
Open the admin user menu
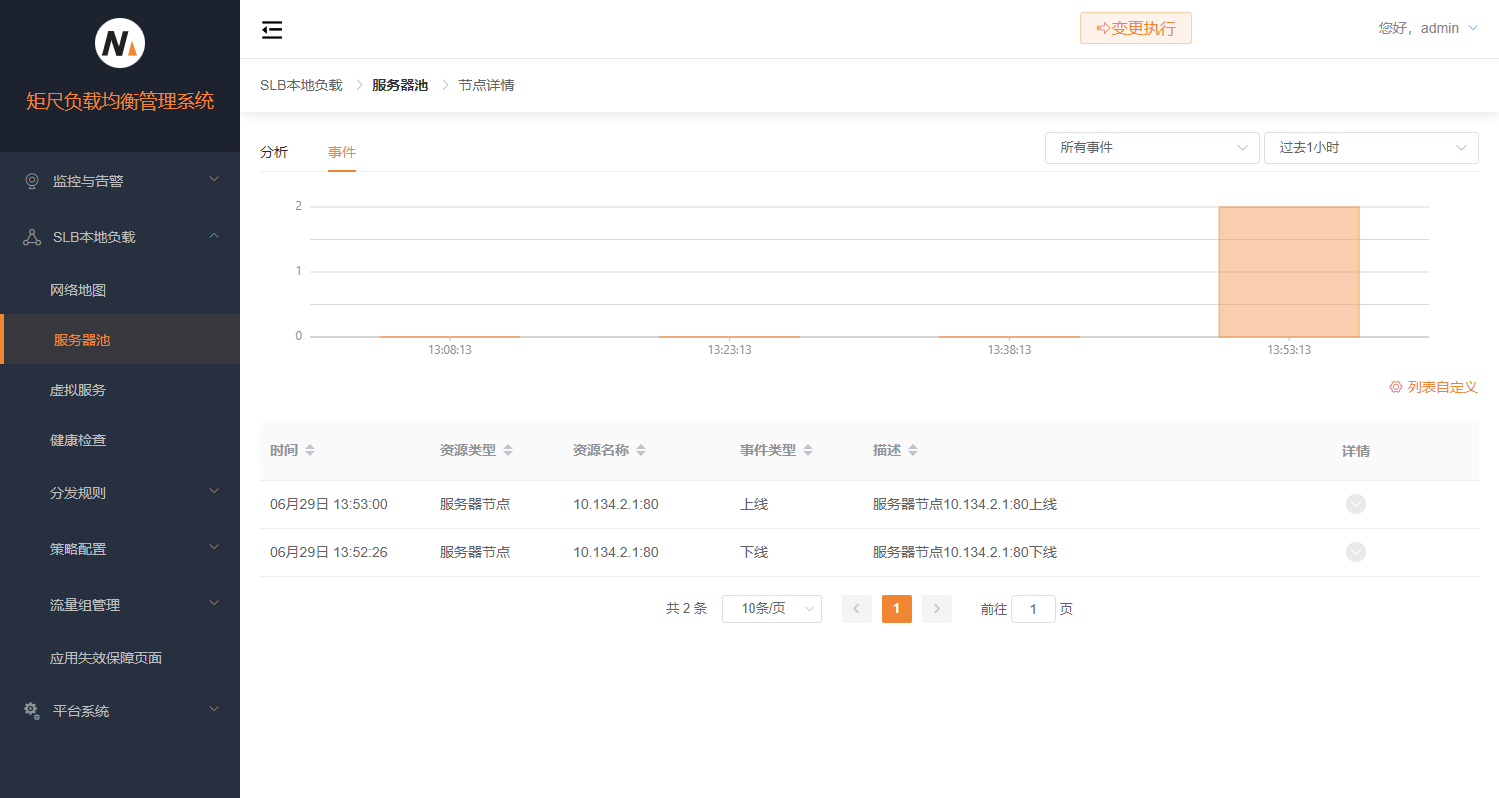tap(1428, 28)
